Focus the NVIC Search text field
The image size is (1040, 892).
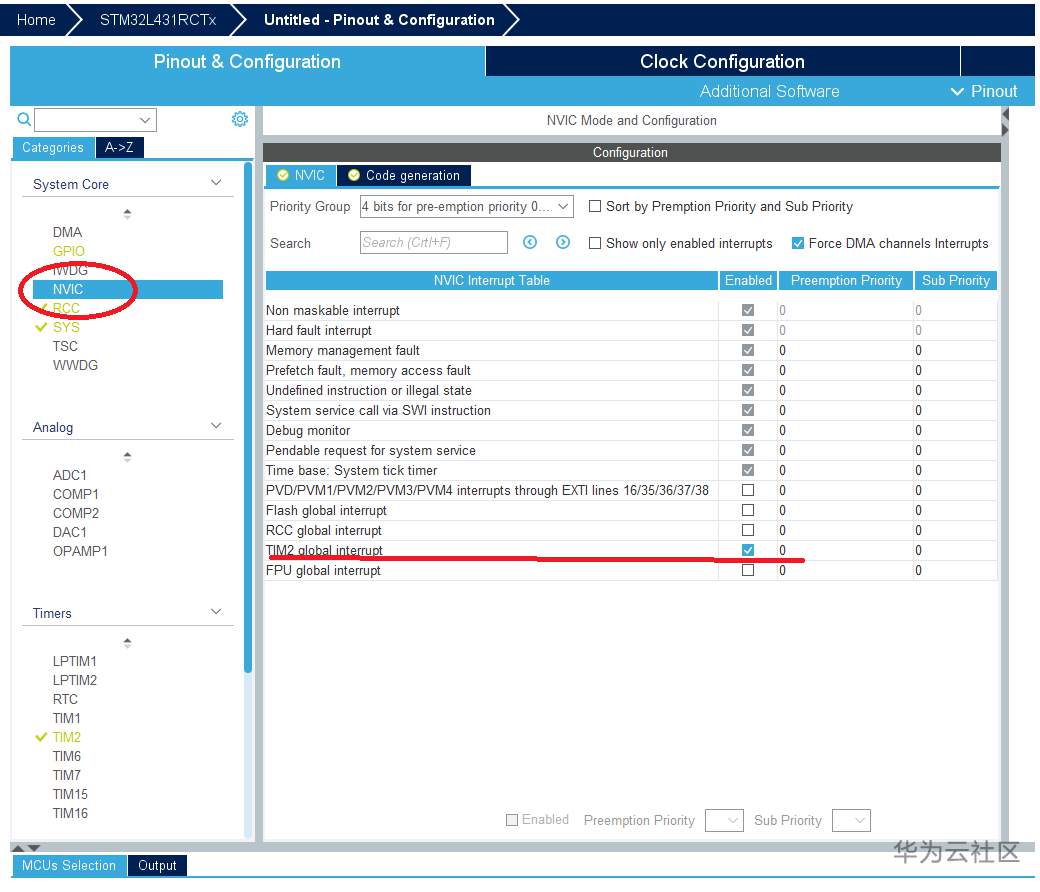coord(434,243)
